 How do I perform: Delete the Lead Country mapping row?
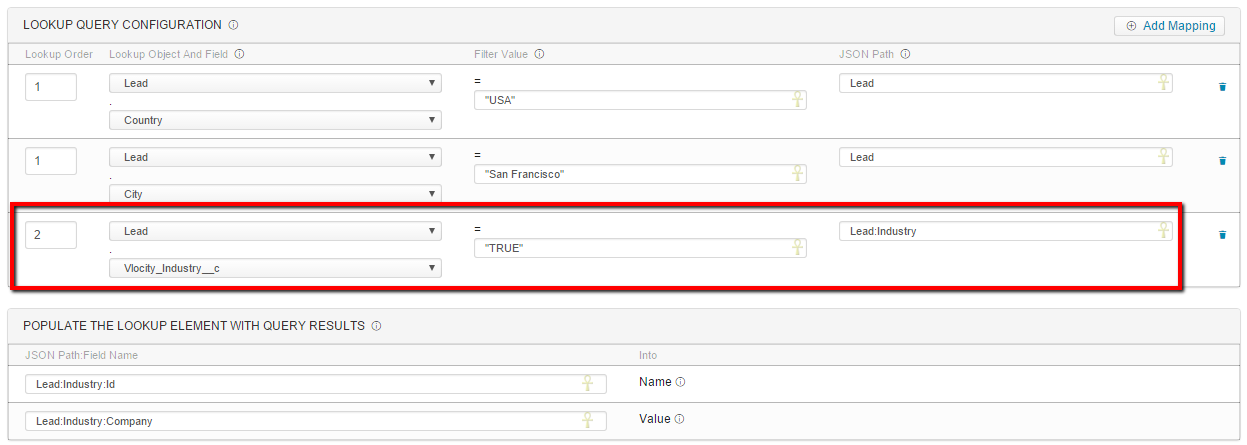[1222, 87]
